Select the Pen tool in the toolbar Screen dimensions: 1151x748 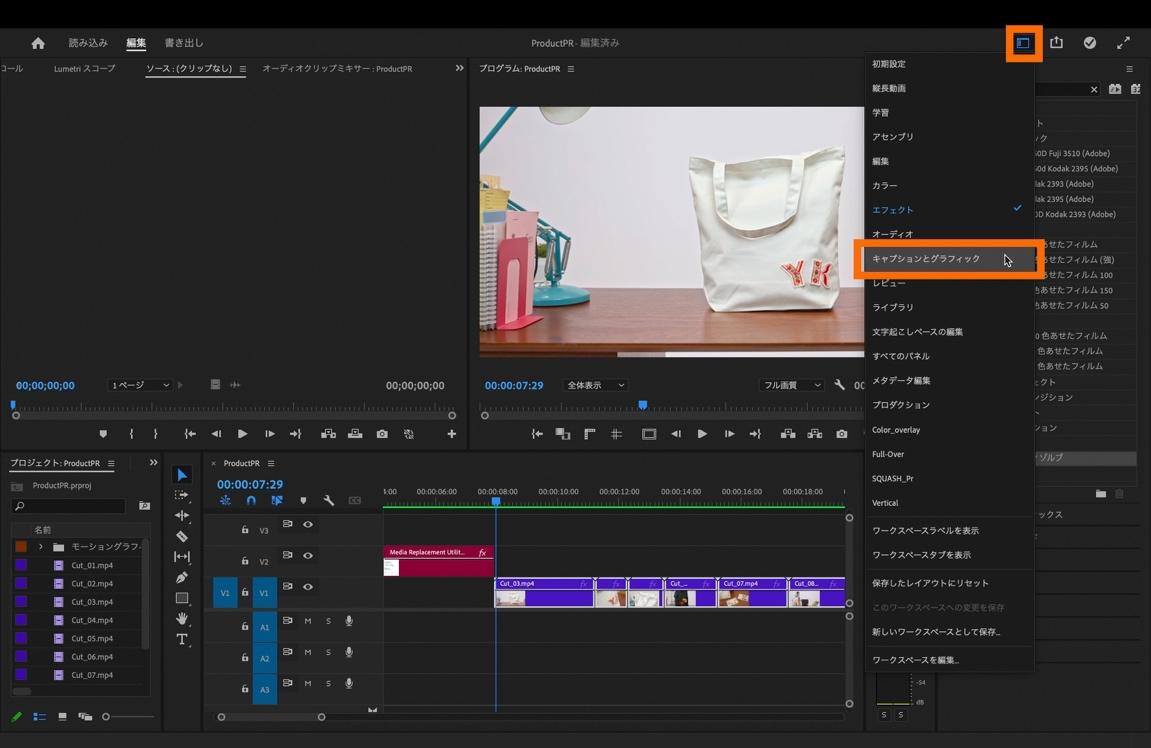tap(181, 577)
